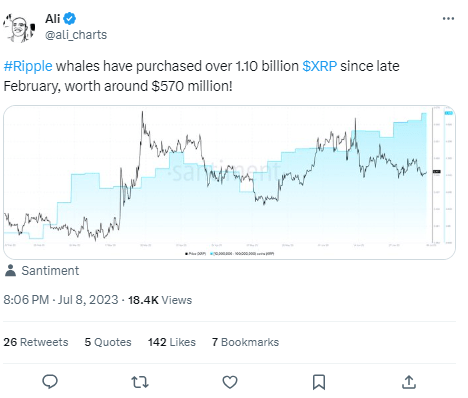
Task: Open the #Ripple hashtag link
Action: (28, 66)
